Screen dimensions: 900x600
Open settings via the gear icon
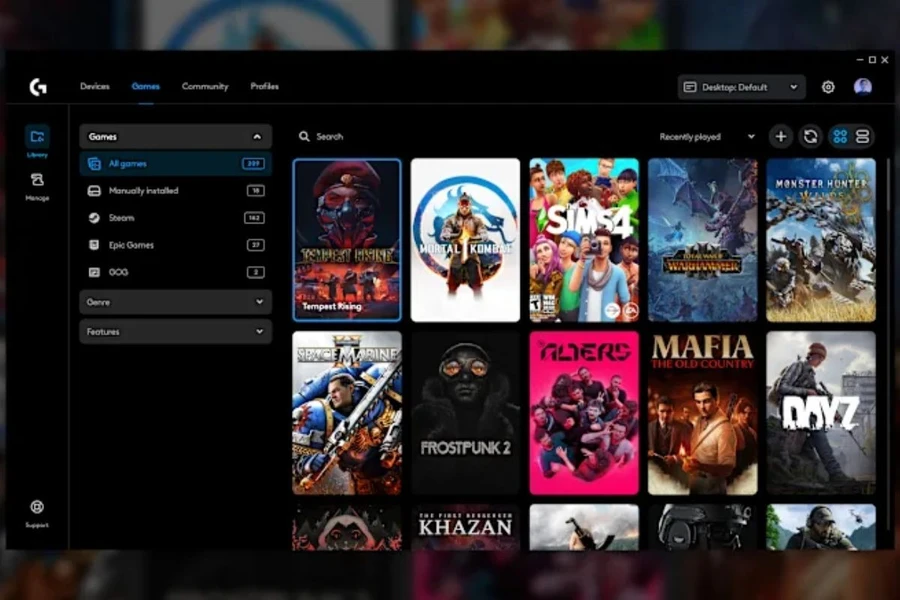click(828, 87)
